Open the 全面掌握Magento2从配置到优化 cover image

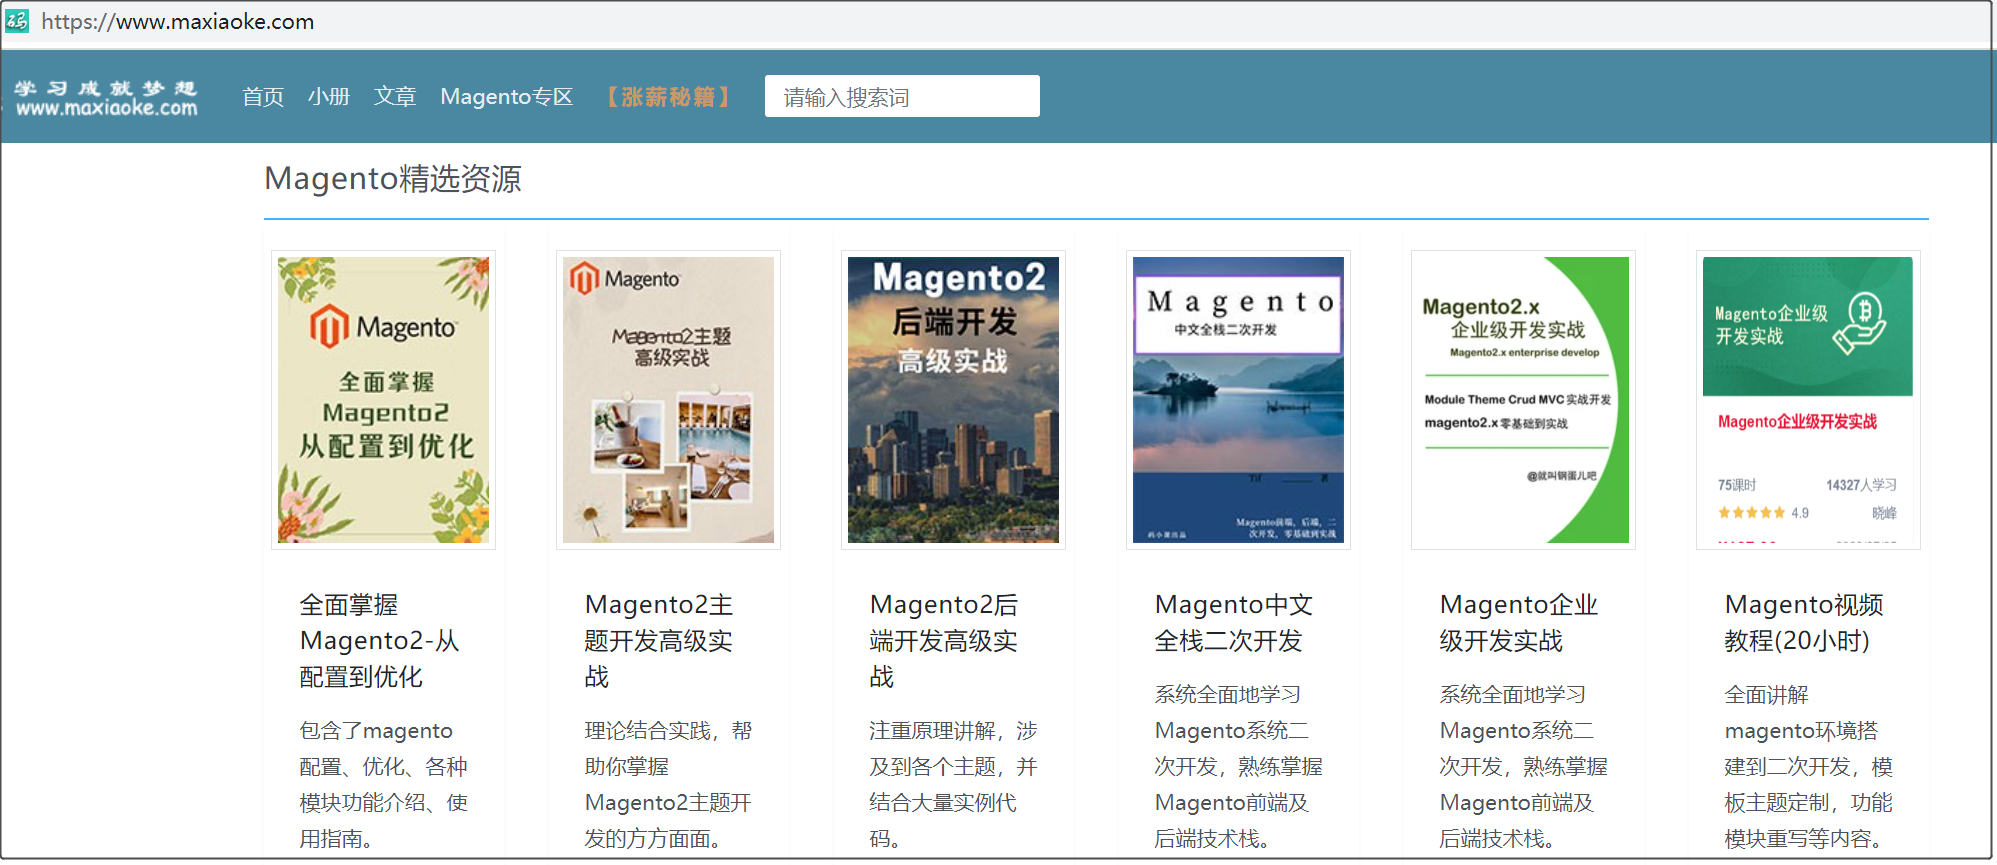pyautogui.click(x=384, y=400)
